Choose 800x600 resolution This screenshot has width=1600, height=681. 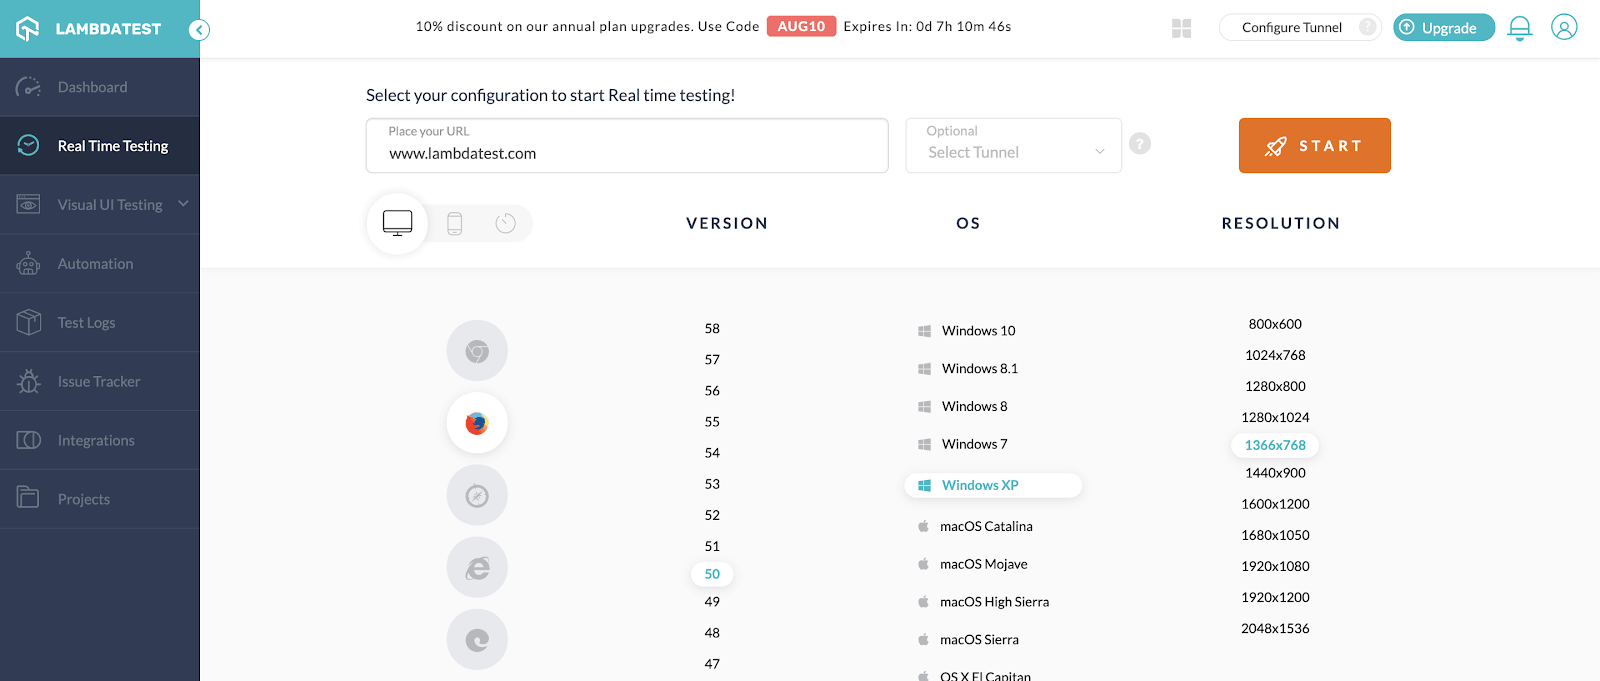click(1275, 325)
